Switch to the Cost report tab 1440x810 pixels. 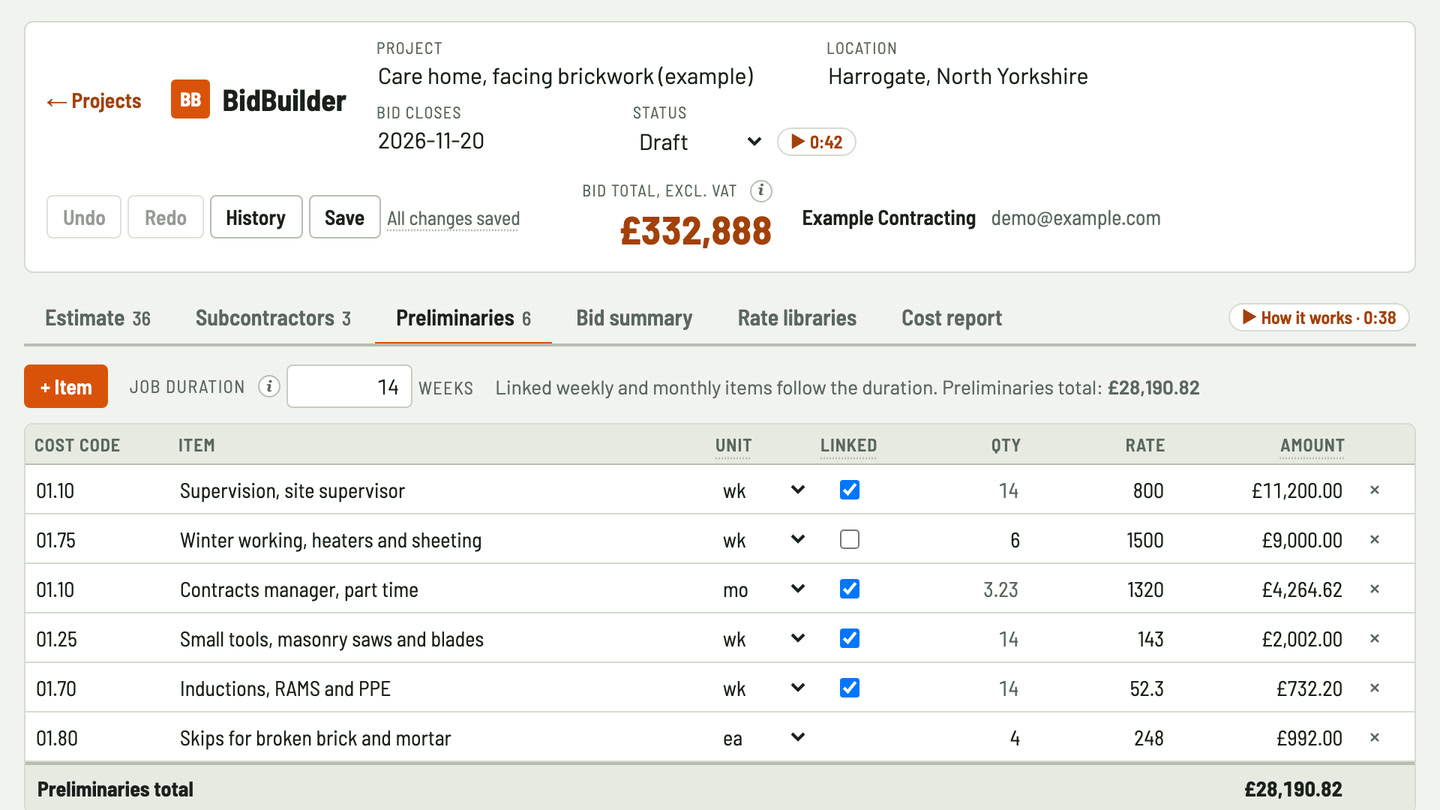(951, 318)
